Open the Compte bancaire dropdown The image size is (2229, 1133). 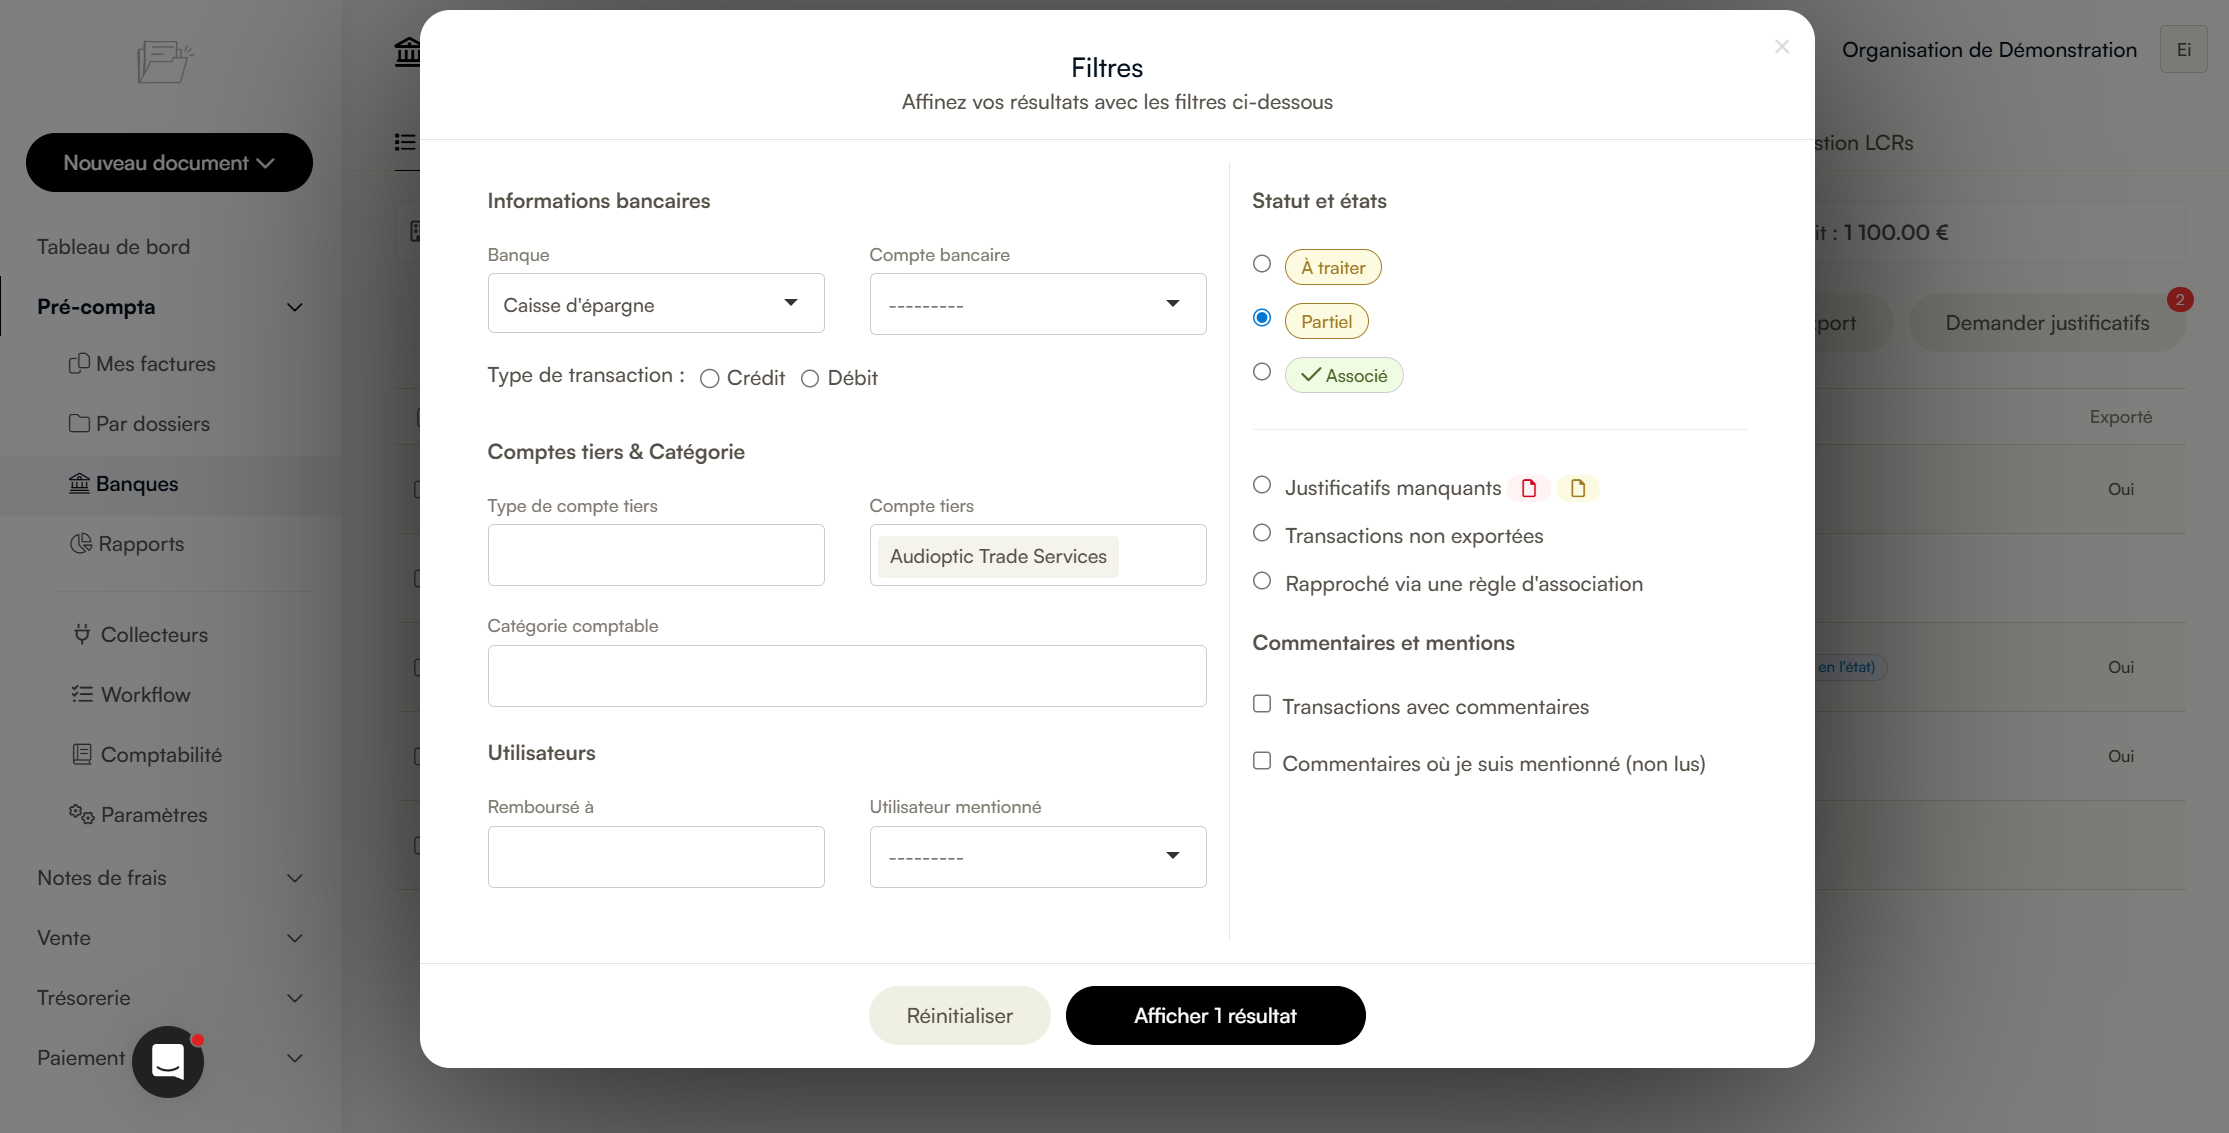1038,304
